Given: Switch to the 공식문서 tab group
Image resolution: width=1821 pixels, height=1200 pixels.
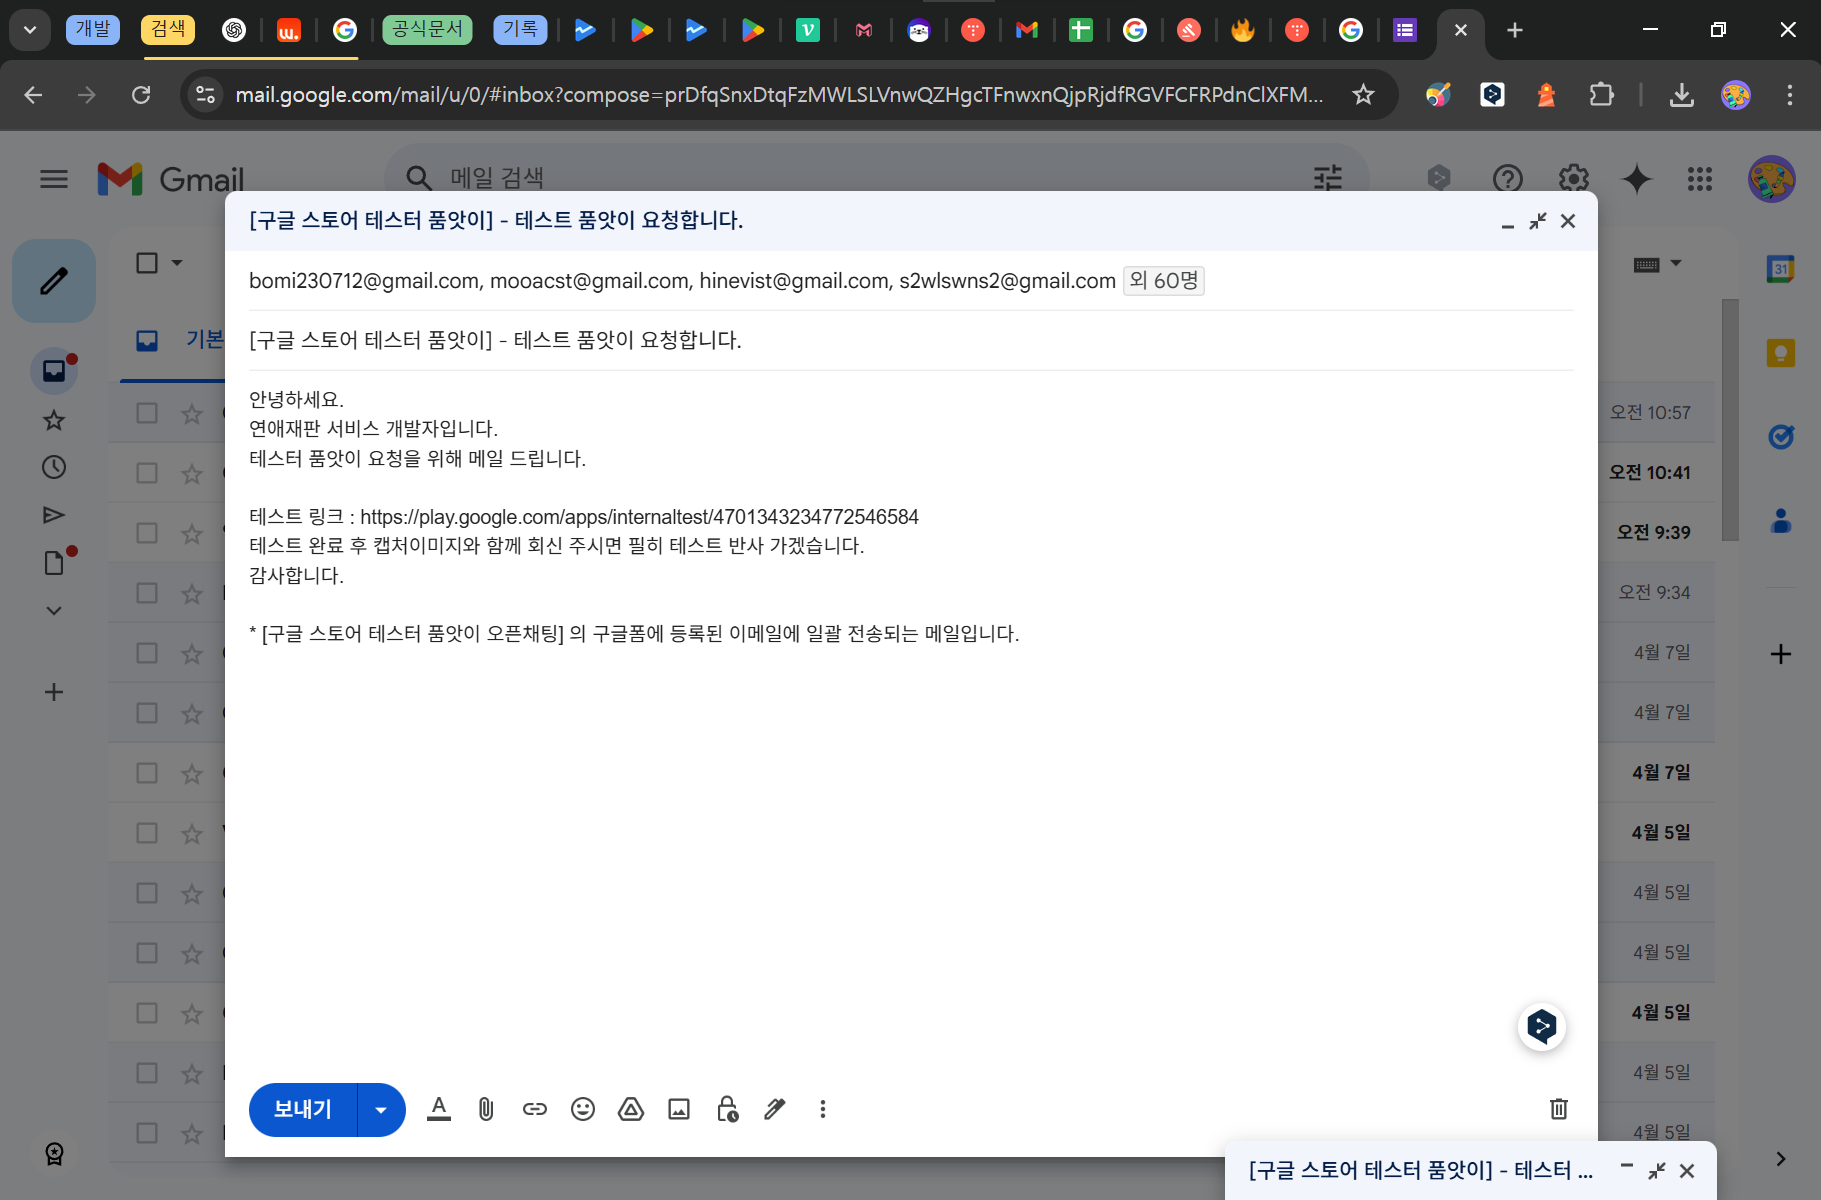Looking at the screenshot, I should tap(427, 30).
